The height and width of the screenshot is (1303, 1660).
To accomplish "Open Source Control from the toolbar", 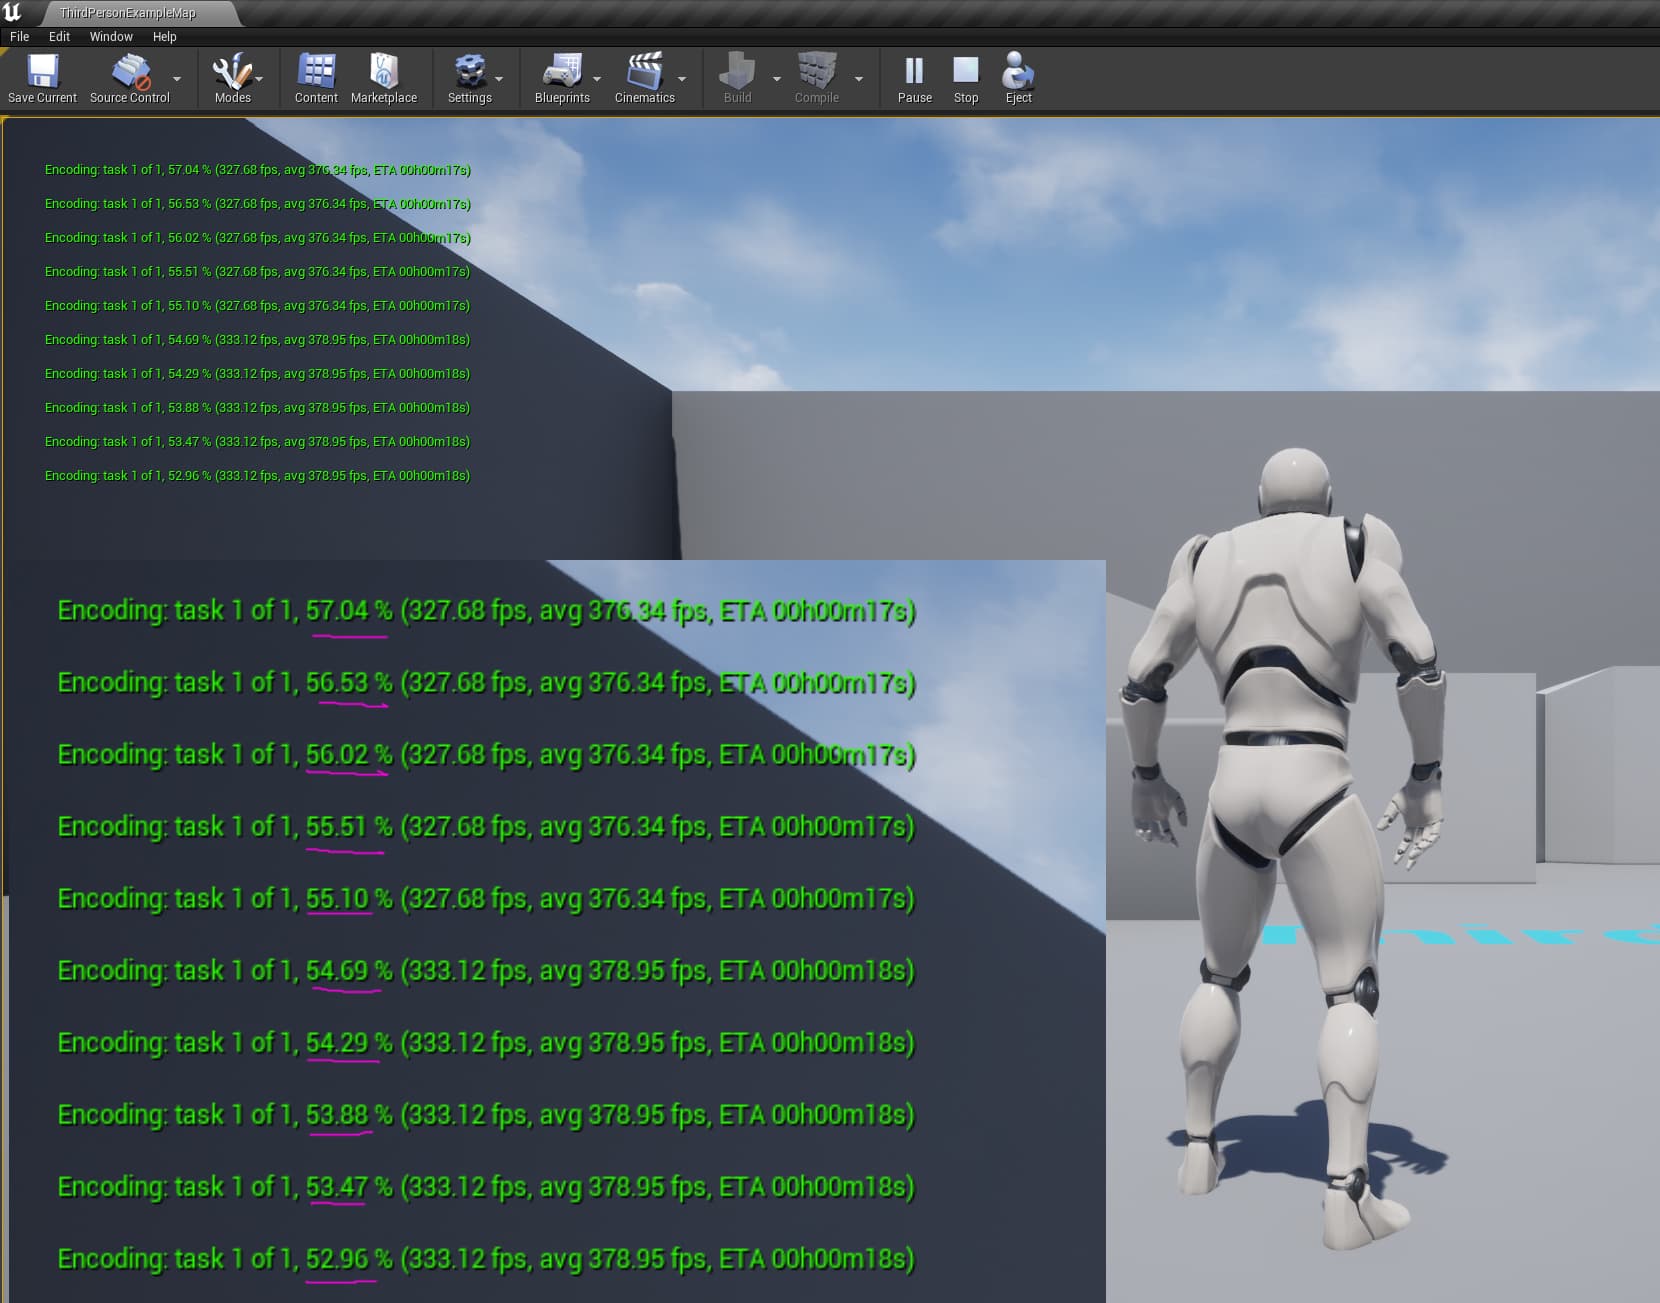I will (x=130, y=78).
